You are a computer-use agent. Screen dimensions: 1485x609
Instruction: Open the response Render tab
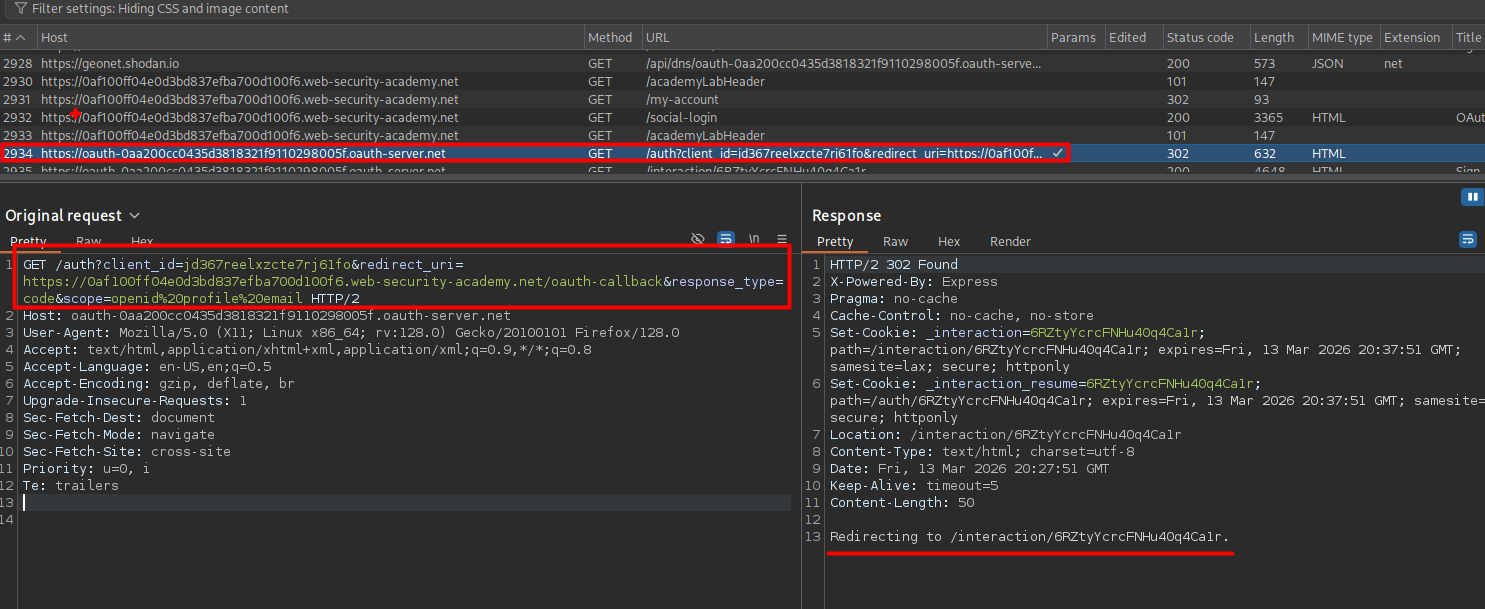pos(1009,242)
